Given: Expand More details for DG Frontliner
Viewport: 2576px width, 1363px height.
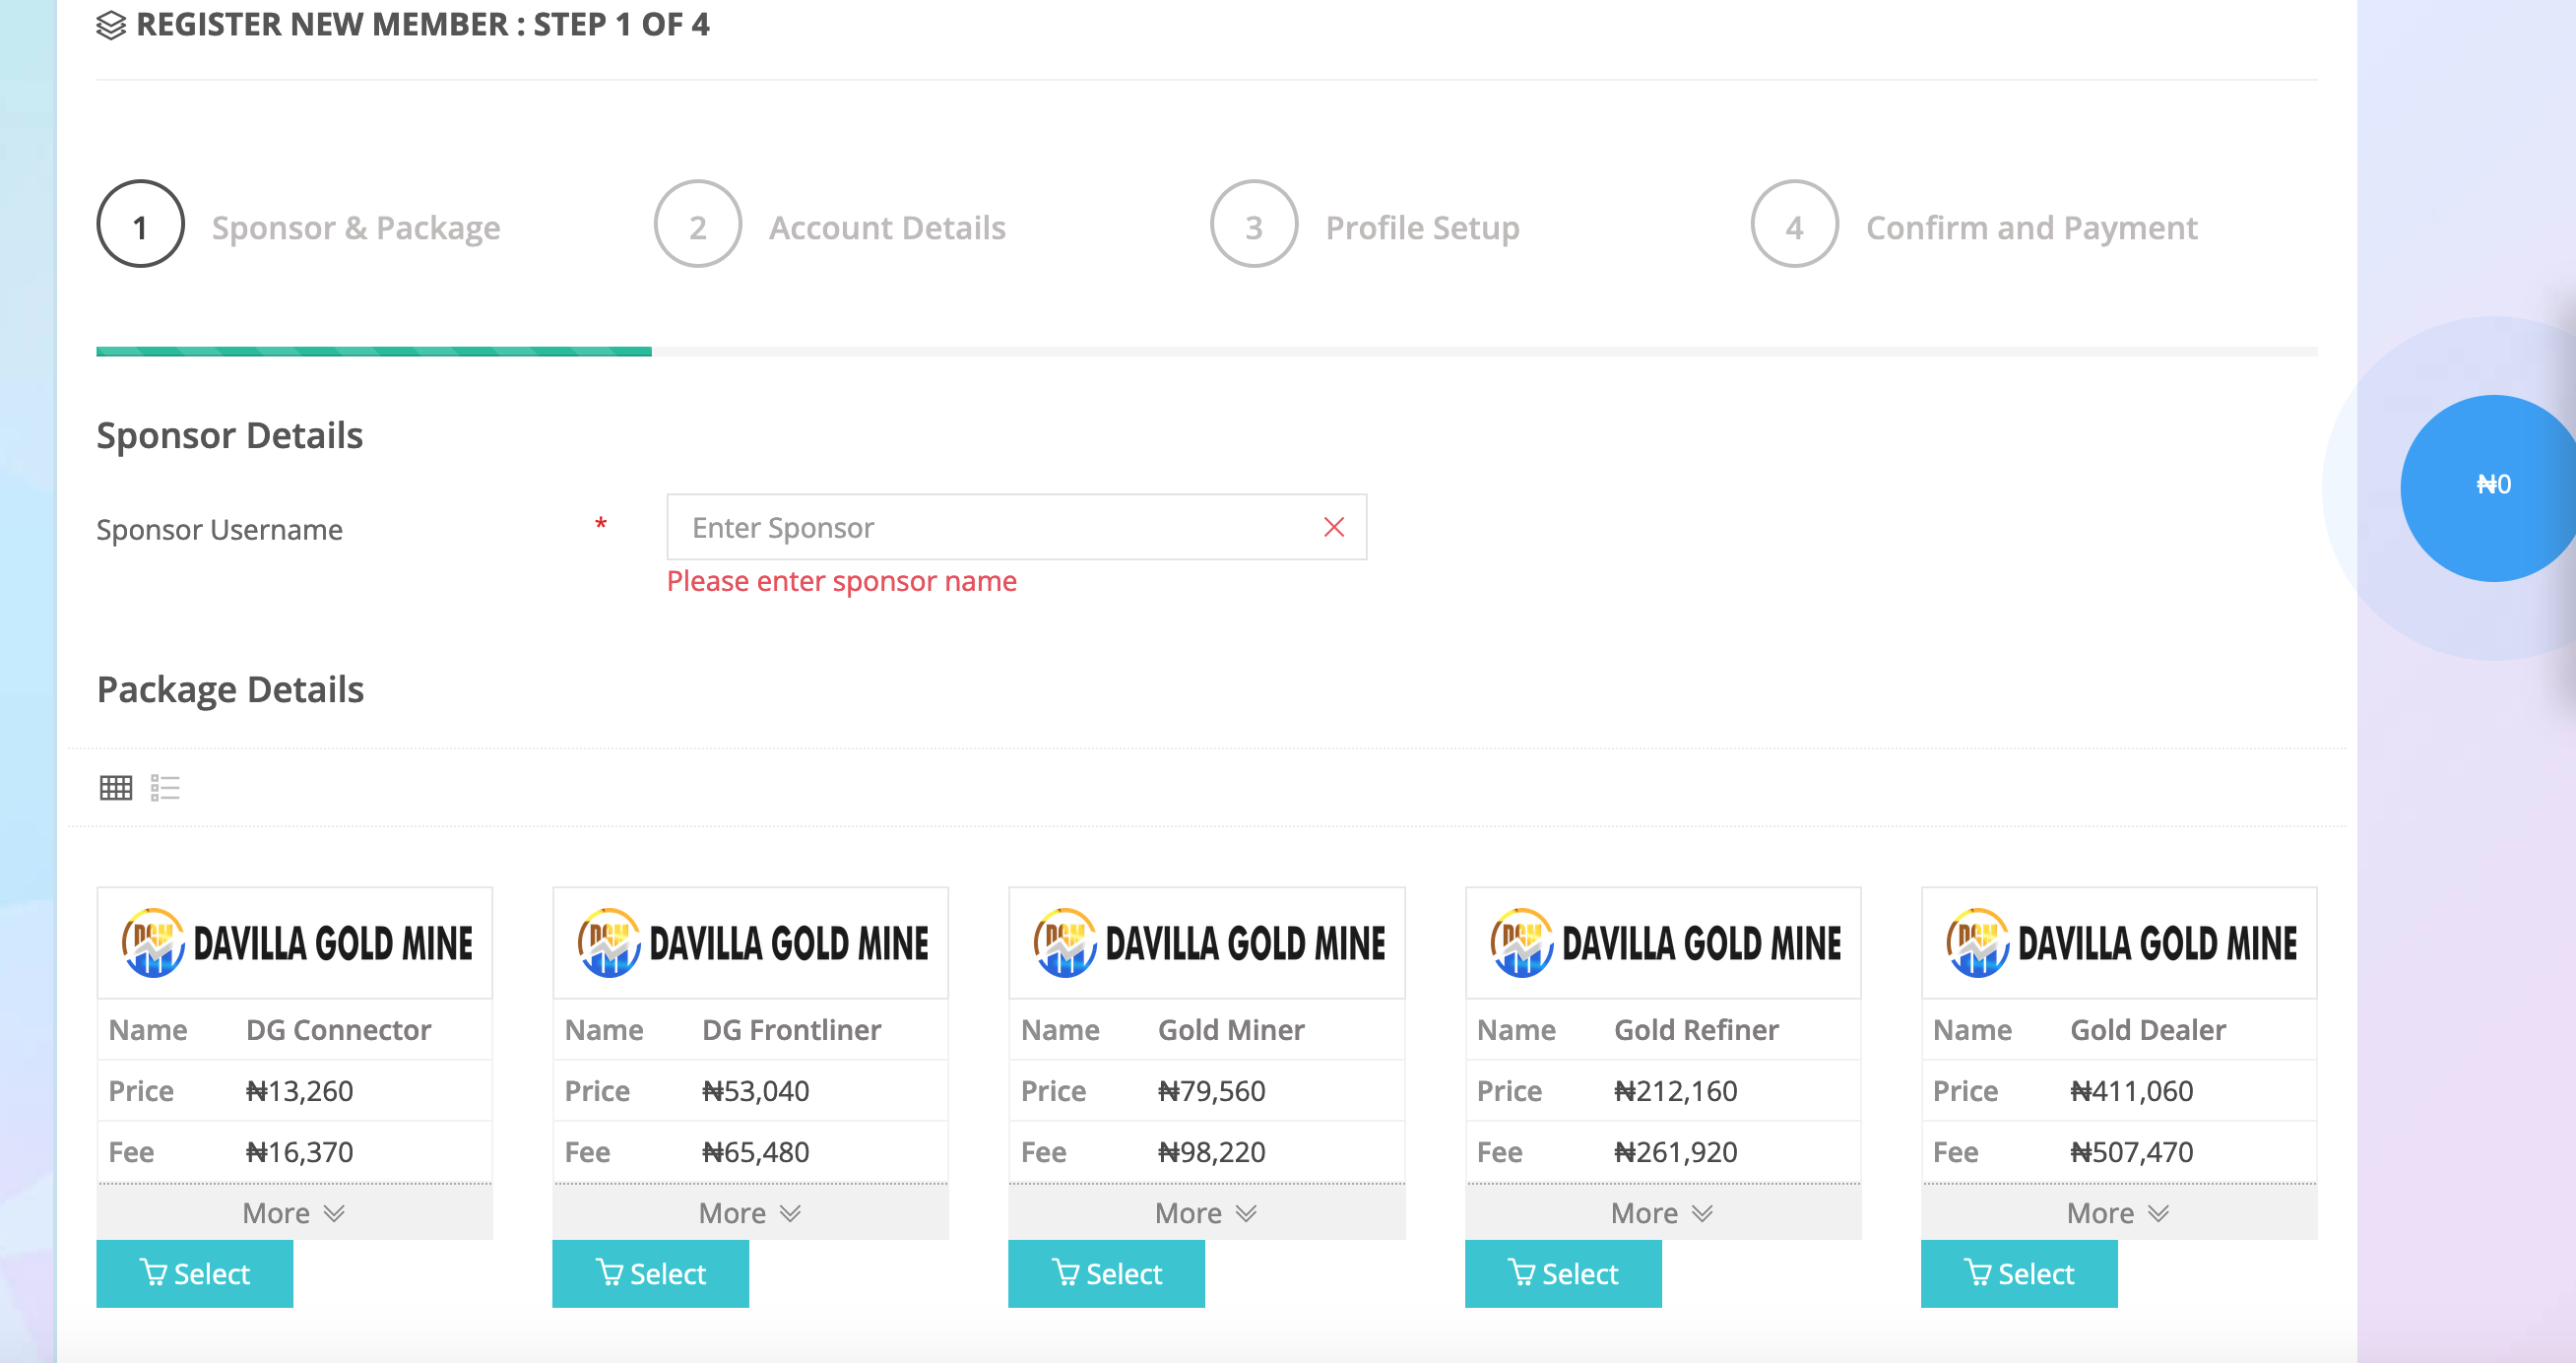Looking at the screenshot, I should (750, 1213).
